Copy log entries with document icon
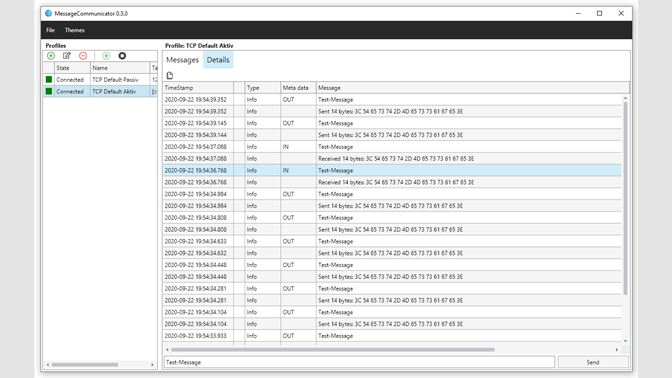This screenshot has width=672, height=378. click(x=170, y=75)
